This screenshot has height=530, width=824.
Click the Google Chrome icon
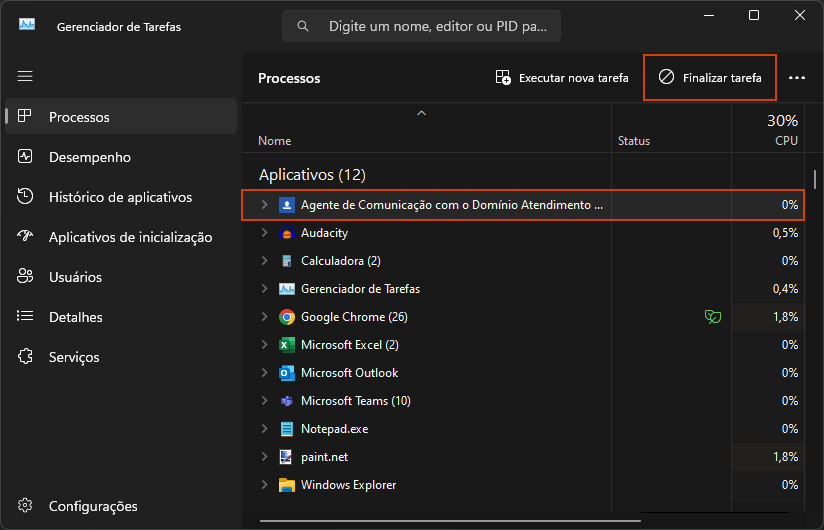click(286, 317)
